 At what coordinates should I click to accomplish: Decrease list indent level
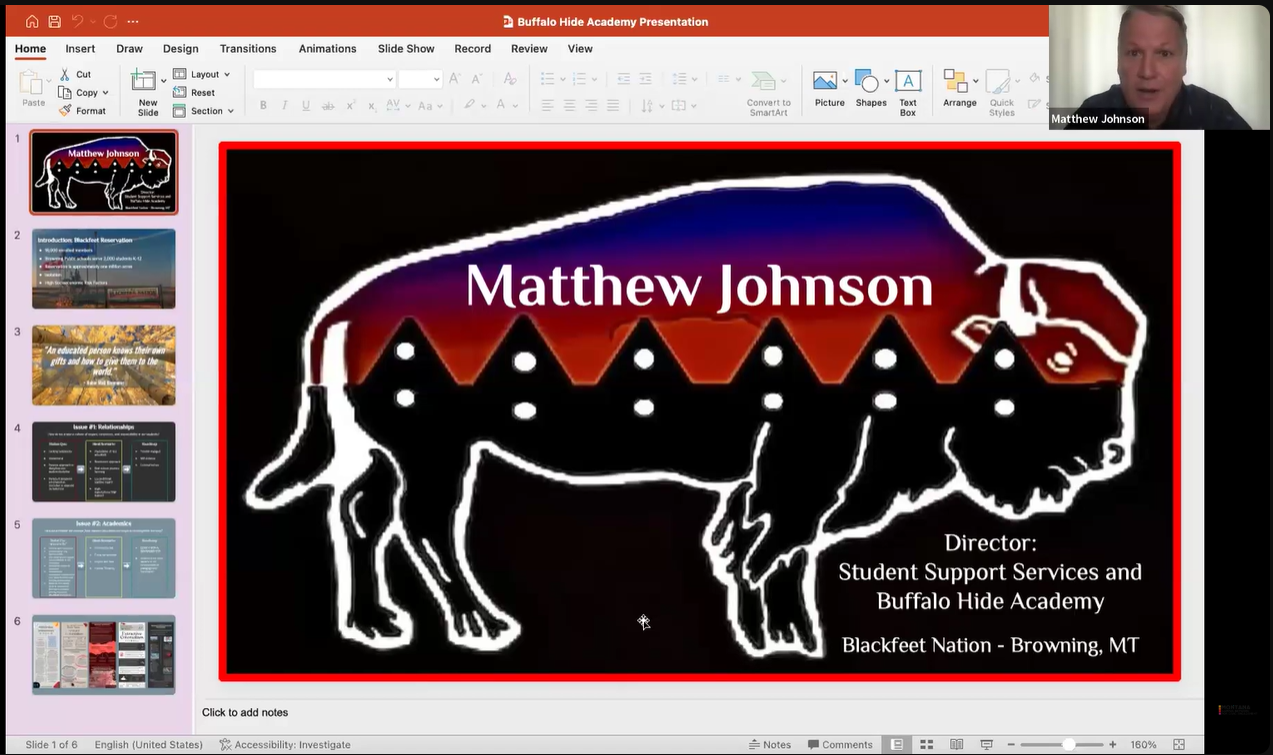[624, 79]
